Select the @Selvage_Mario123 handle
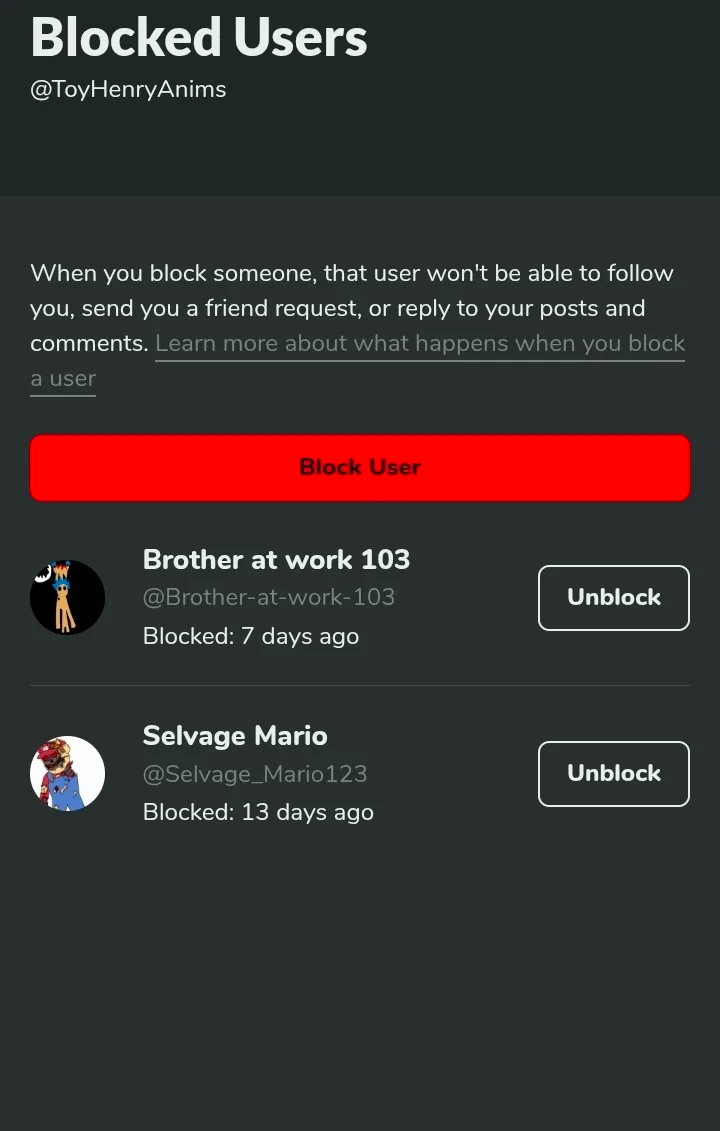Screen dimensions: 720x1131 255,774
